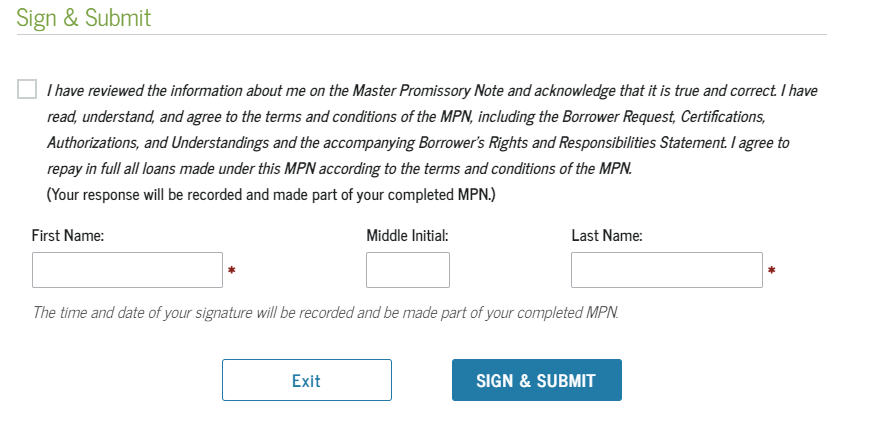The width and height of the screenshot is (869, 421).
Task: Click the First Name input field
Action: click(x=127, y=270)
